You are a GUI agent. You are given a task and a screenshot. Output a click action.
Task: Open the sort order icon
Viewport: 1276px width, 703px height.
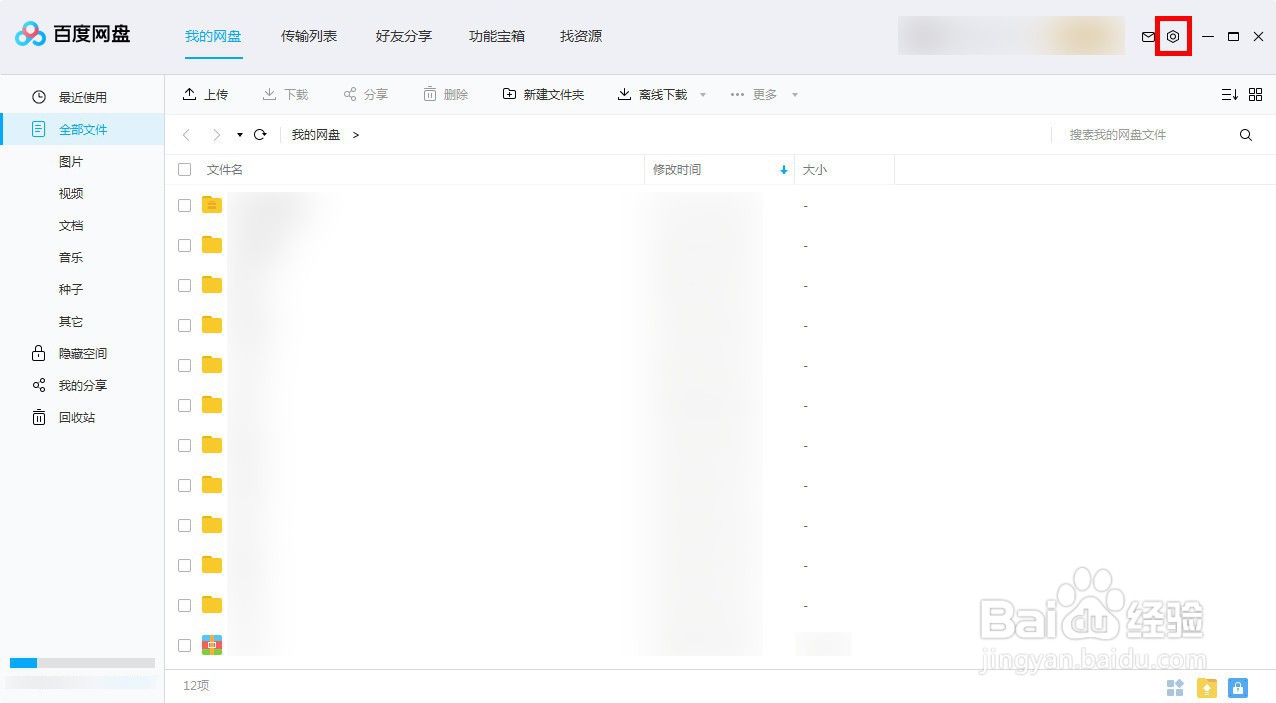click(1229, 94)
